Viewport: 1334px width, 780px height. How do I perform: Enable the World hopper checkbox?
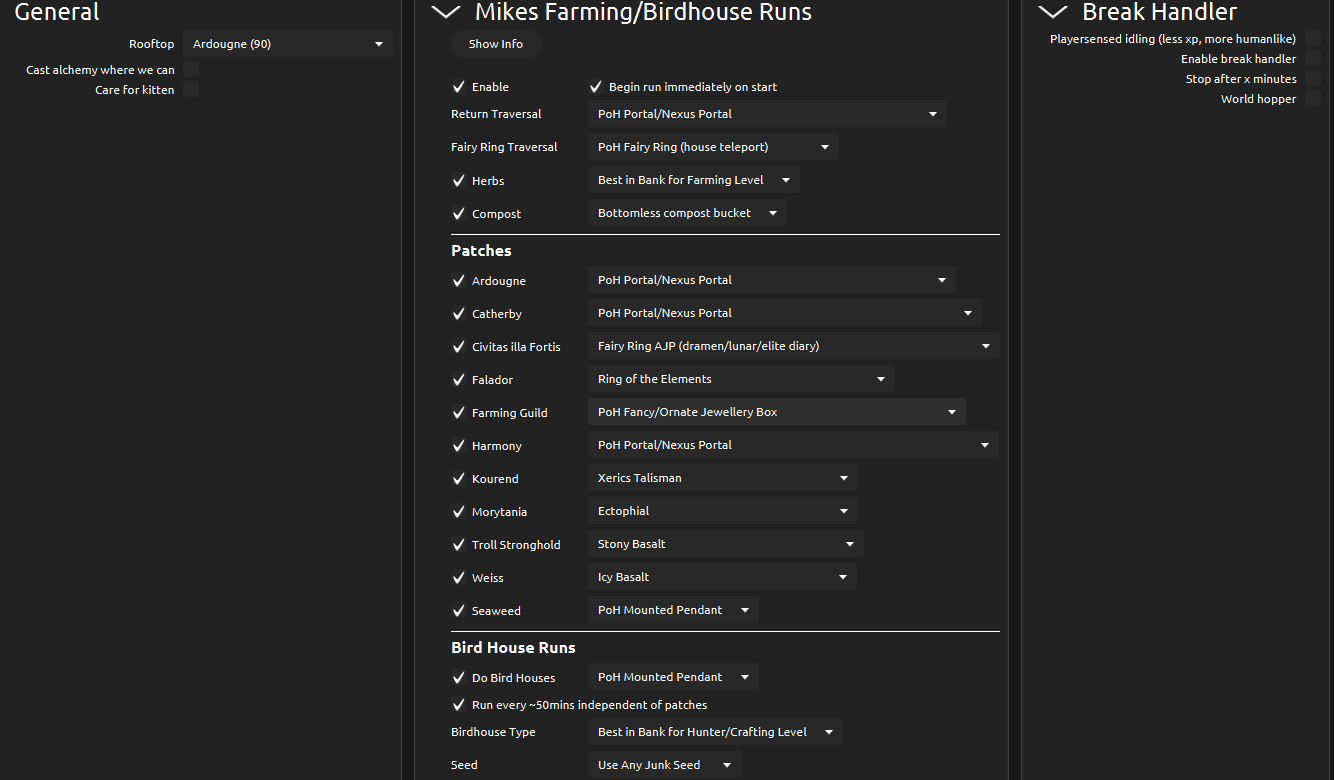[x=1313, y=99]
